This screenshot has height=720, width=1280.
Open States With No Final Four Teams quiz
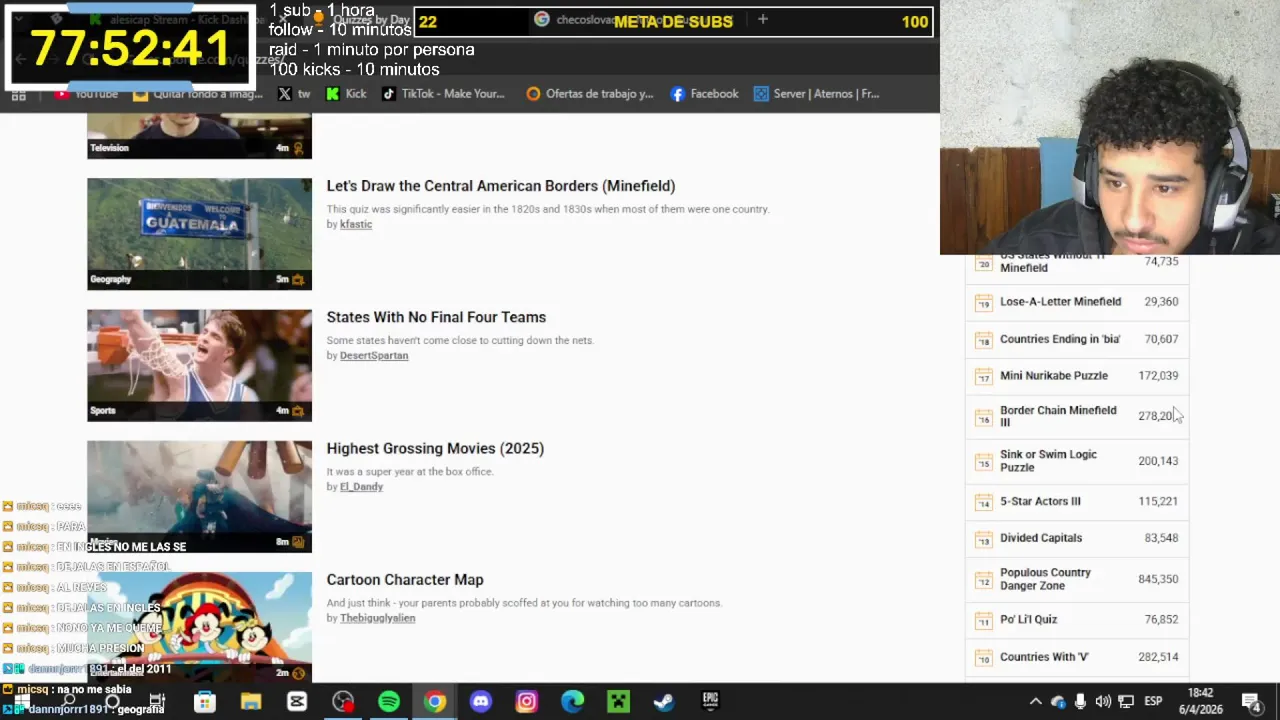pos(436,317)
